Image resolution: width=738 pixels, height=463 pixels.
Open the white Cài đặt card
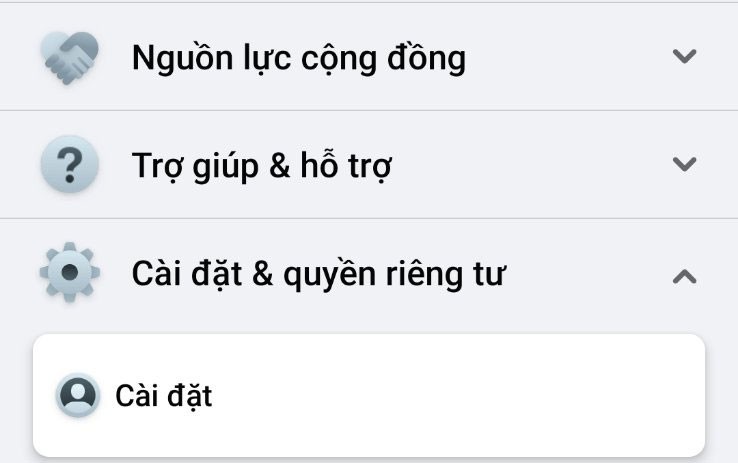coord(369,395)
